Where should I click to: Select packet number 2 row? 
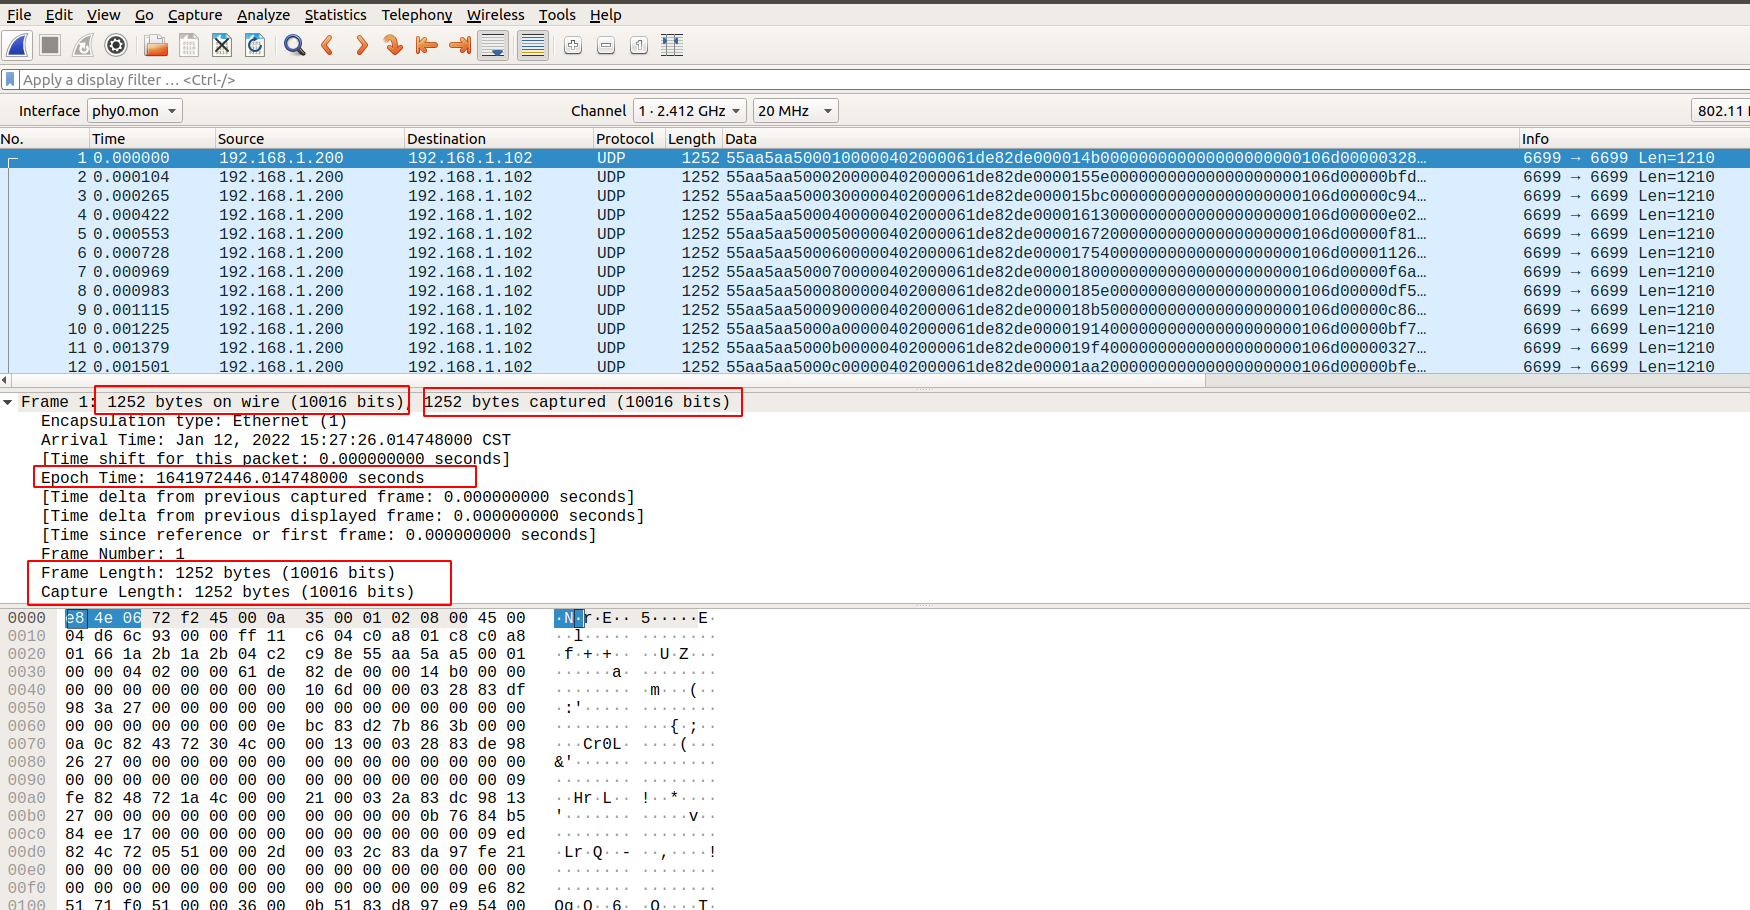(x=875, y=177)
